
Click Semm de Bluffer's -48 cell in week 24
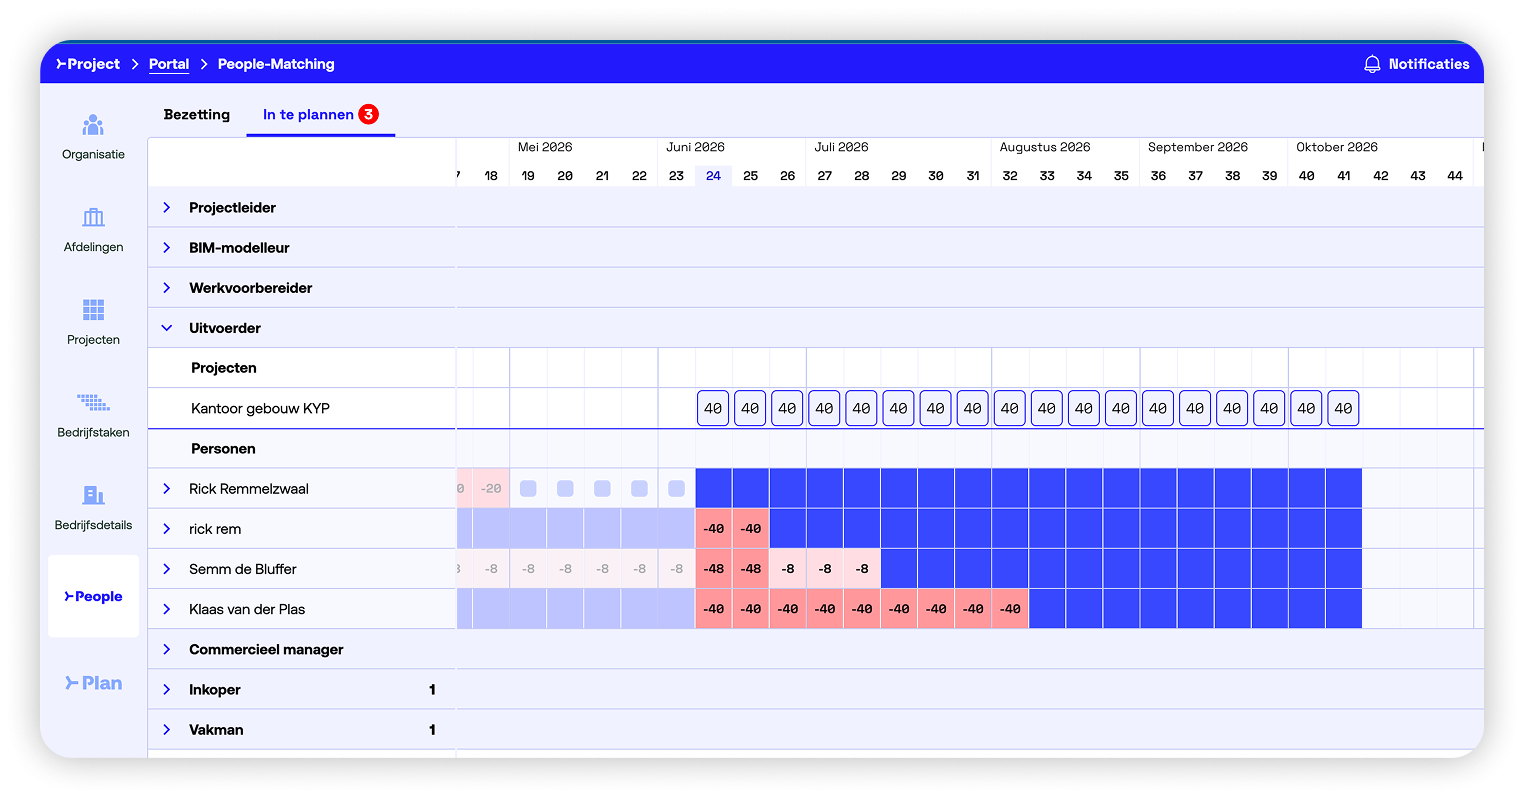click(713, 569)
